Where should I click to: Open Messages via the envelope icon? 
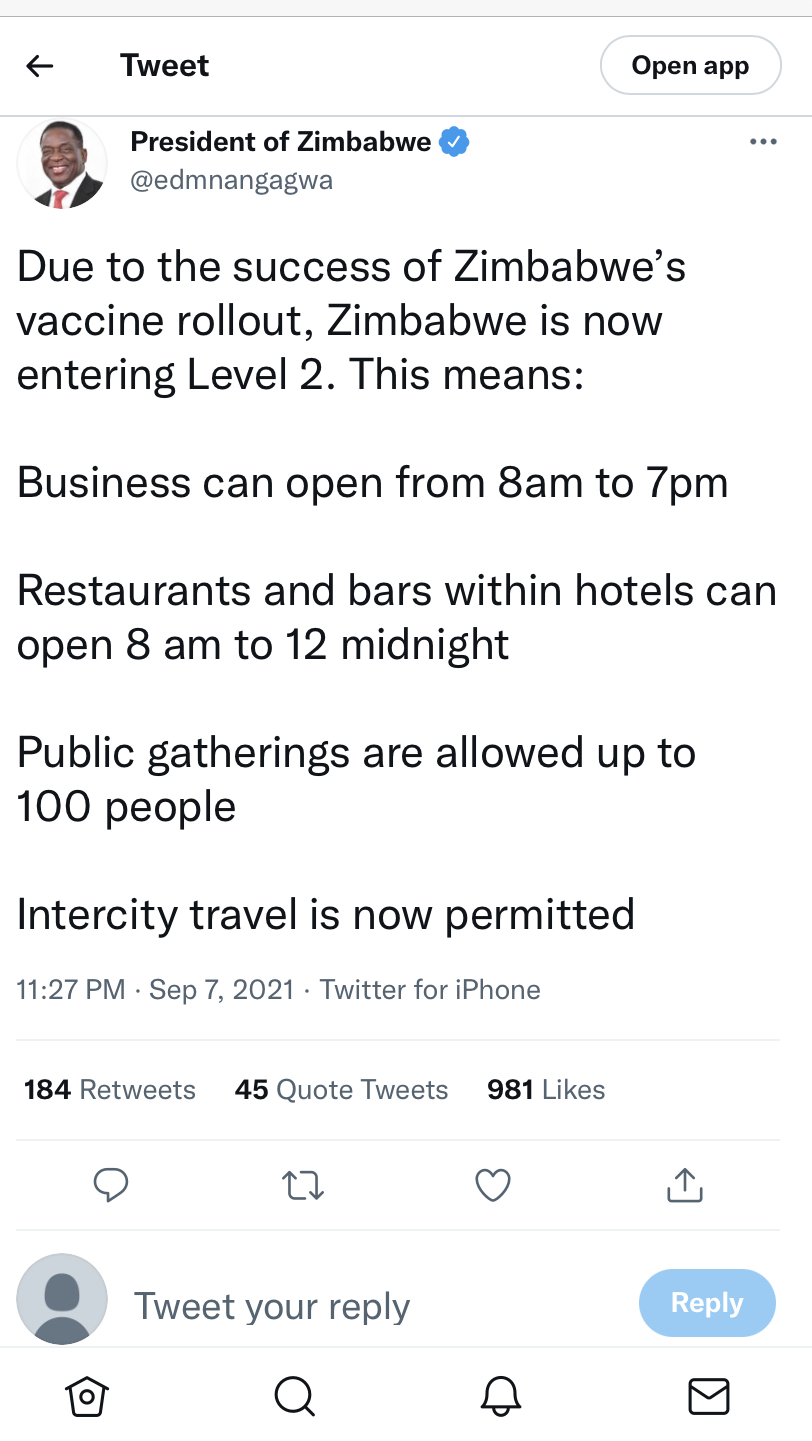click(710, 1396)
